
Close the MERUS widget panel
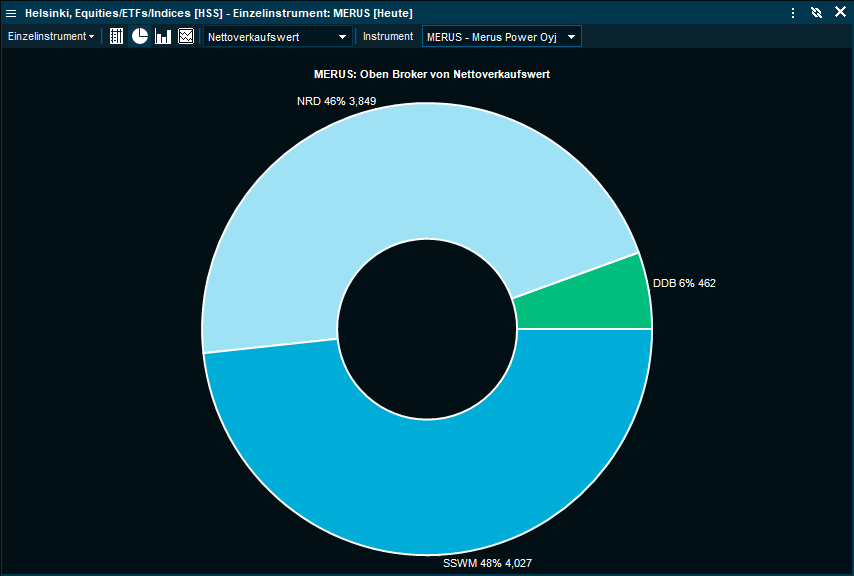(x=840, y=12)
